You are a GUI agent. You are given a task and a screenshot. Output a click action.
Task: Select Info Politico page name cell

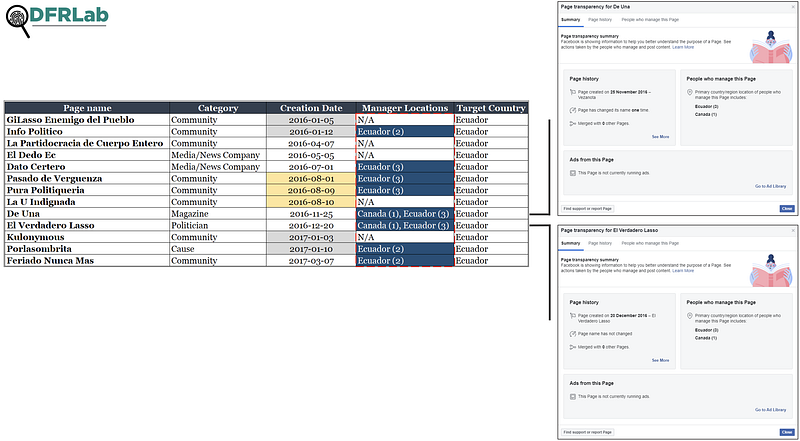pyautogui.click(x=87, y=132)
